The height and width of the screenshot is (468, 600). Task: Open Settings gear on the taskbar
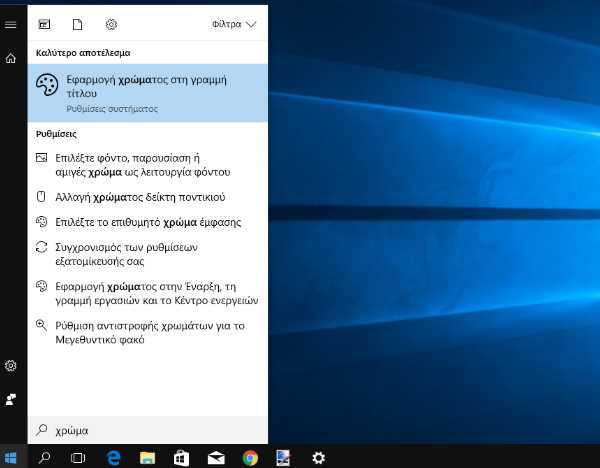click(x=318, y=458)
